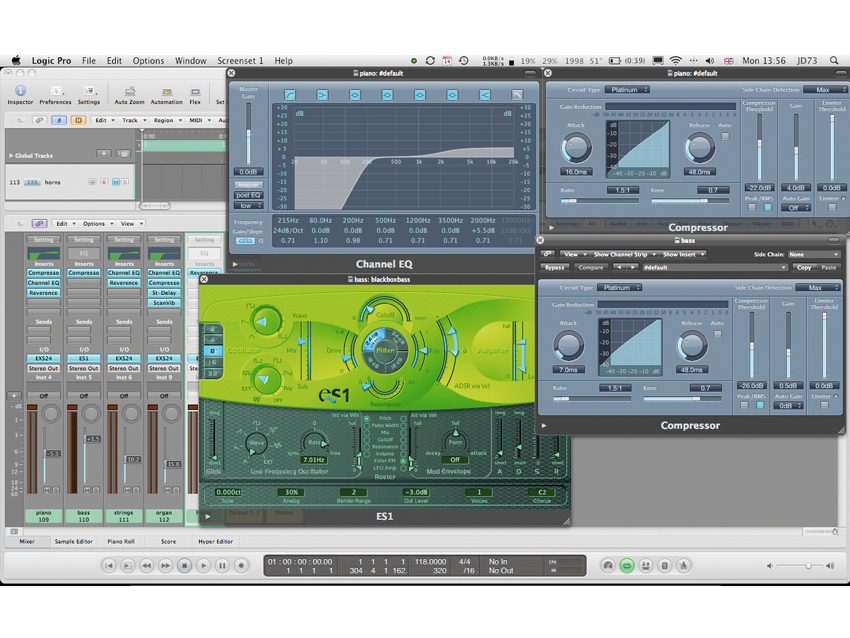Open the Inspector from the toolbar
Screen dimensions: 850x638
[x=20, y=94]
